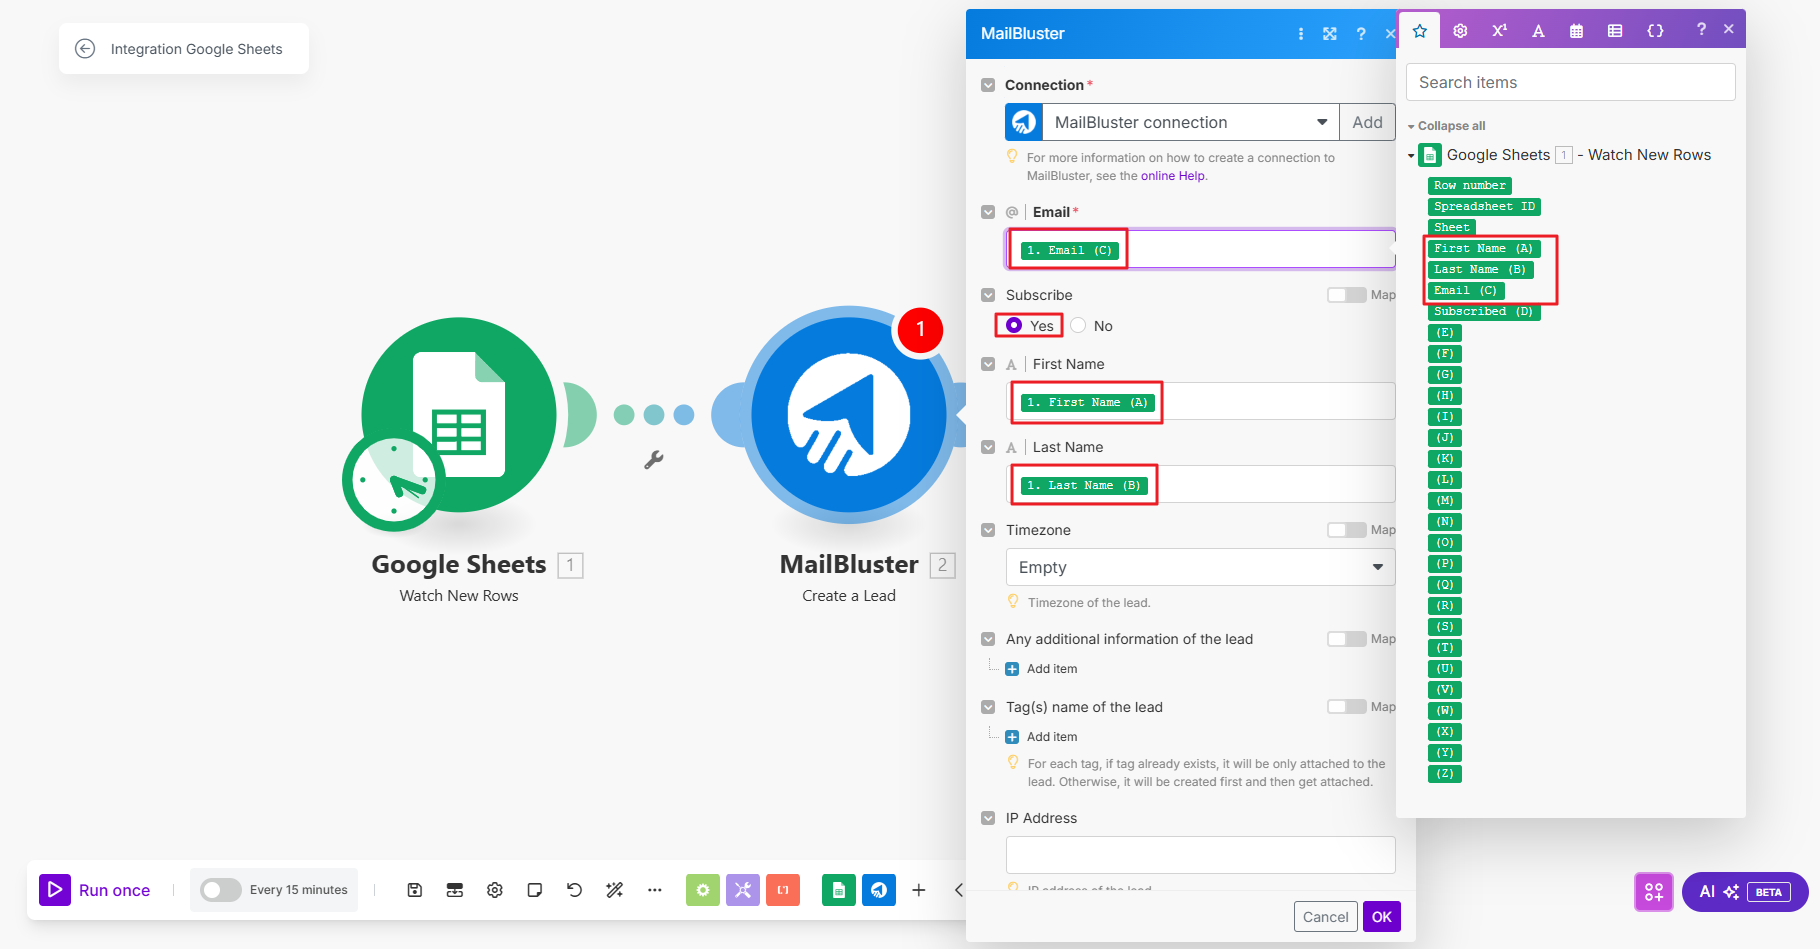Open the notes icon in bottom toolbar

535,890
